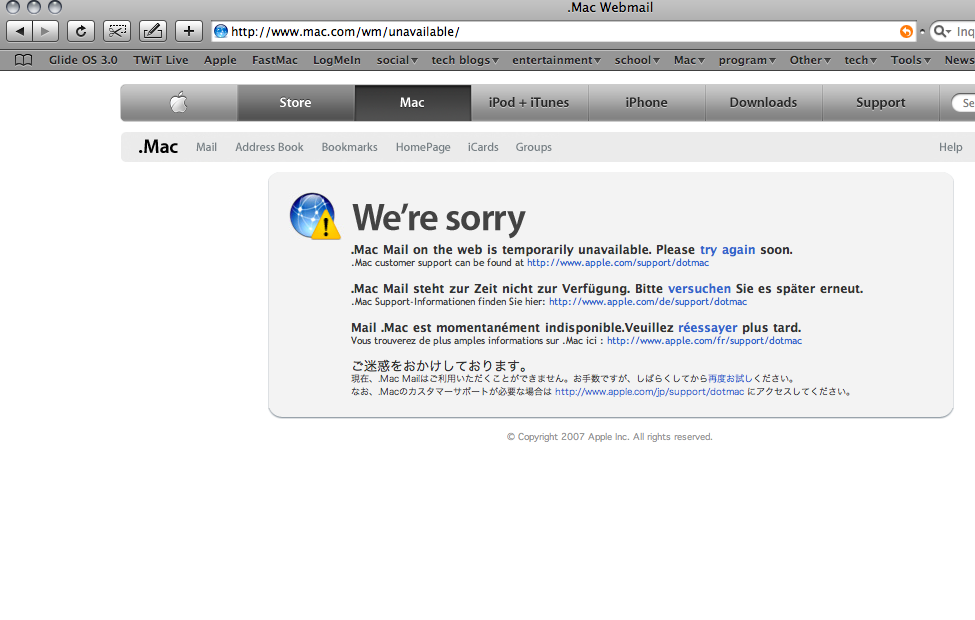This screenshot has height=620, width=975.
Task: Open iCards in the .Mac navigation
Action: pyautogui.click(x=483, y=147)
